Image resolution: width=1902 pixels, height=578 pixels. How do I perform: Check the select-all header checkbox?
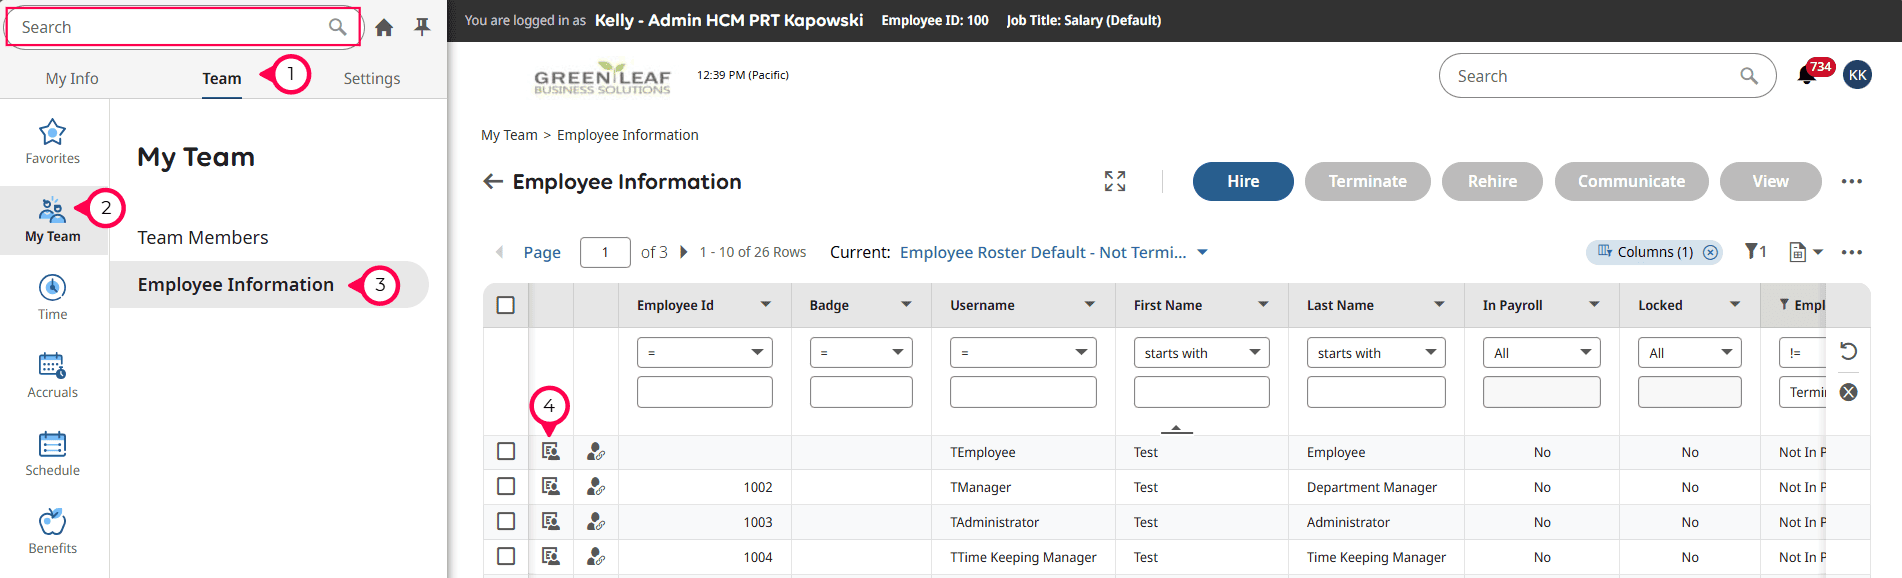506,305
